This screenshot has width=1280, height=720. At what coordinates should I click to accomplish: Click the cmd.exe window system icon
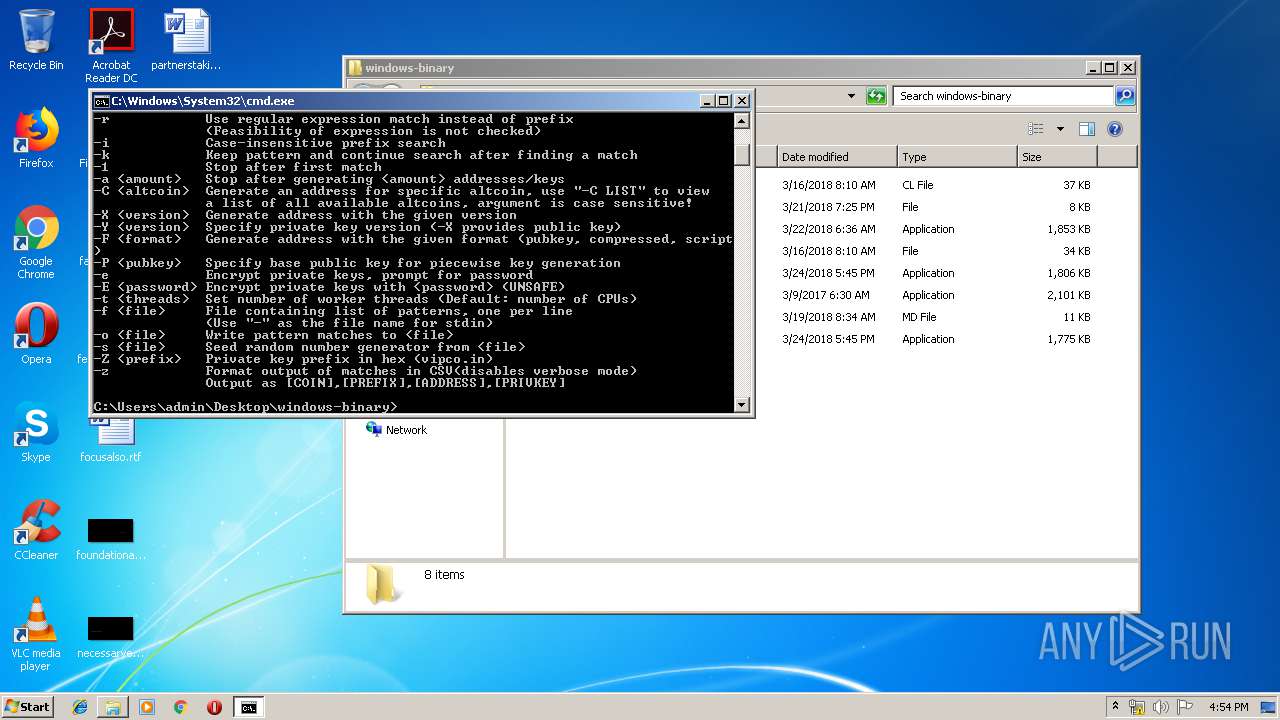pos(101,101)
